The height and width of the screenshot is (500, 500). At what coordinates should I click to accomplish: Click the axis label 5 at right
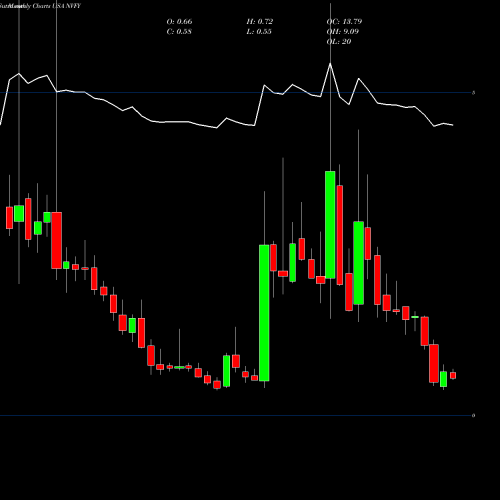(x=473, y=93)
